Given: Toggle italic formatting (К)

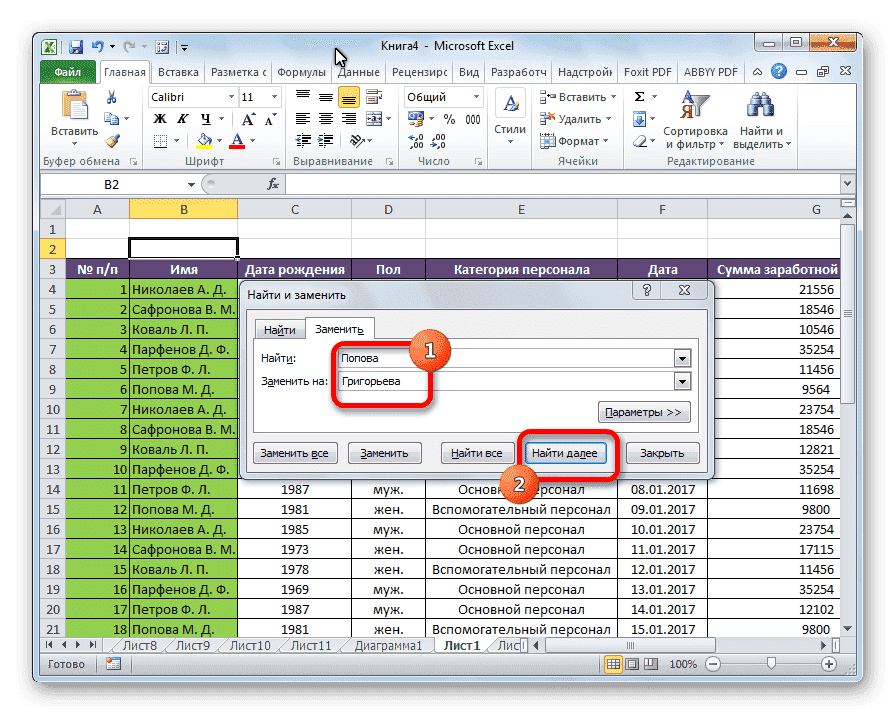Looking at the screenshot, I should tap(182, 118).
